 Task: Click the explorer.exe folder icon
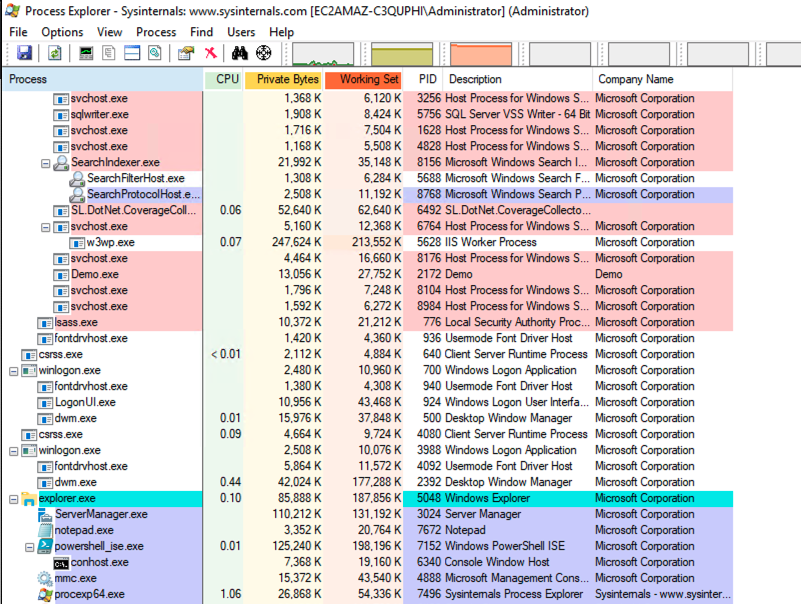[29, 499]
